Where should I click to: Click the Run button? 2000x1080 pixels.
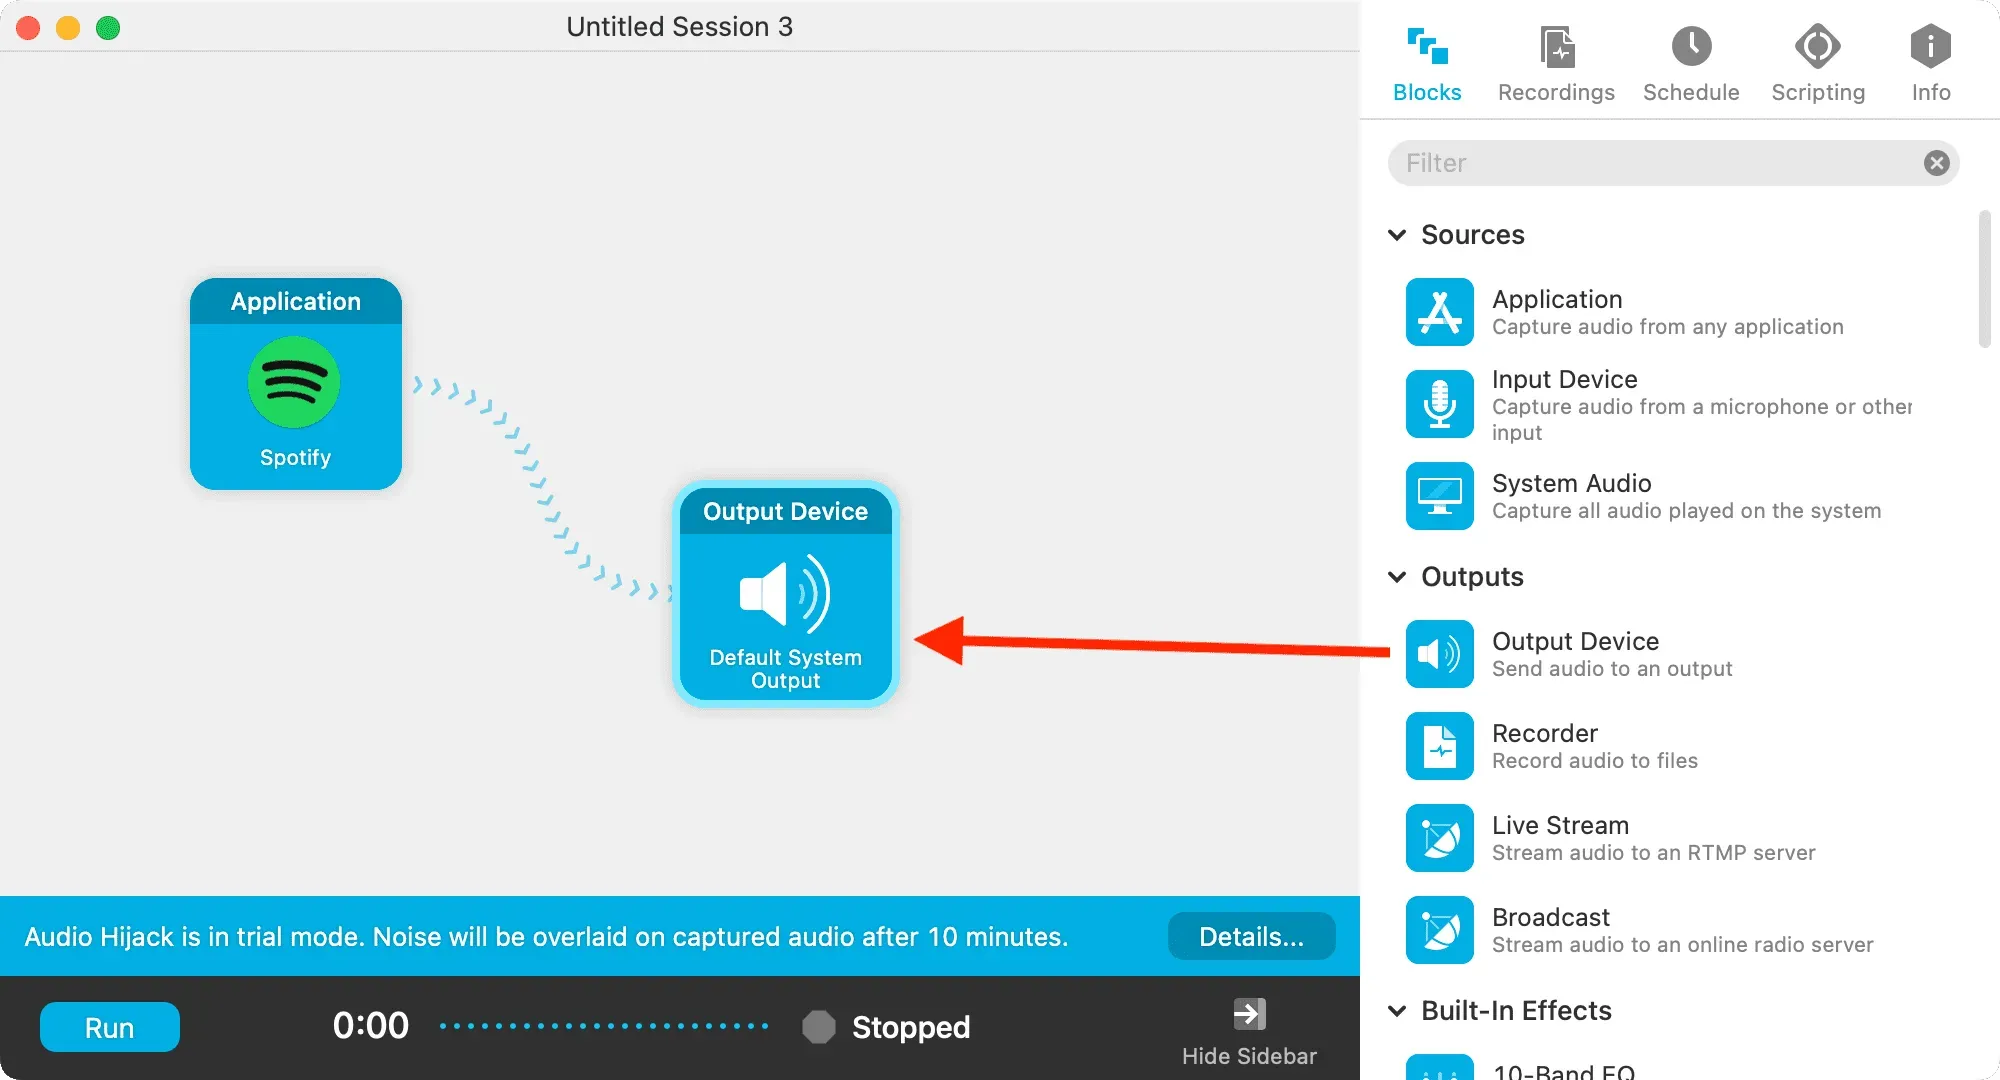(x=108, y=1025)
